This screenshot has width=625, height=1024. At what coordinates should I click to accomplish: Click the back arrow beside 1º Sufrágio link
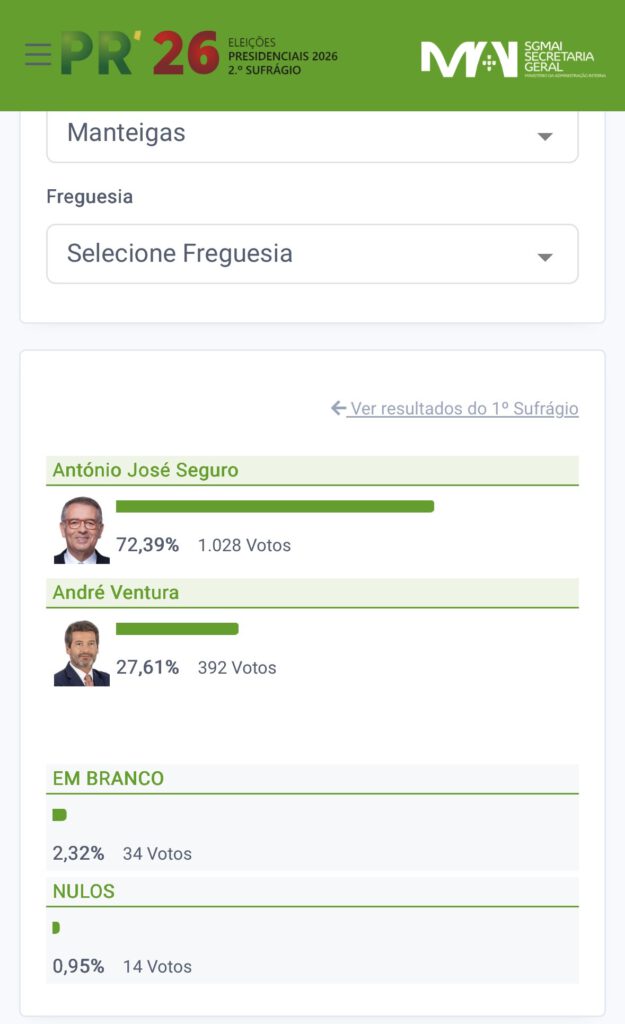pos(338,408)
